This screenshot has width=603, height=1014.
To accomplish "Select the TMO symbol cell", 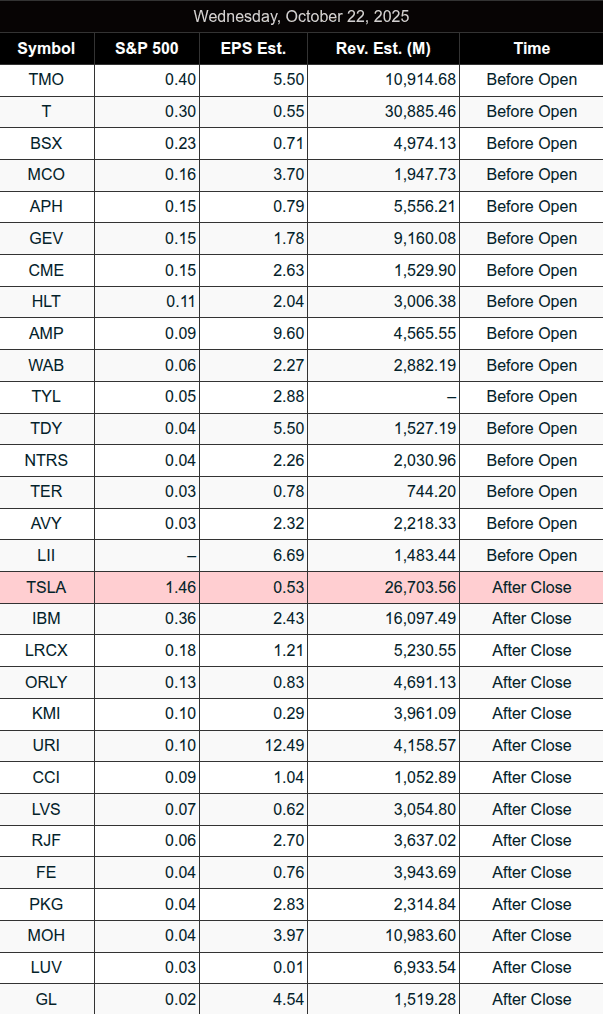I will point(47,80).
